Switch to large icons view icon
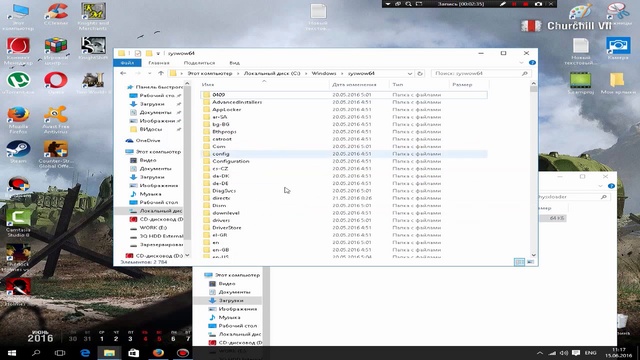 click(530, 262)
